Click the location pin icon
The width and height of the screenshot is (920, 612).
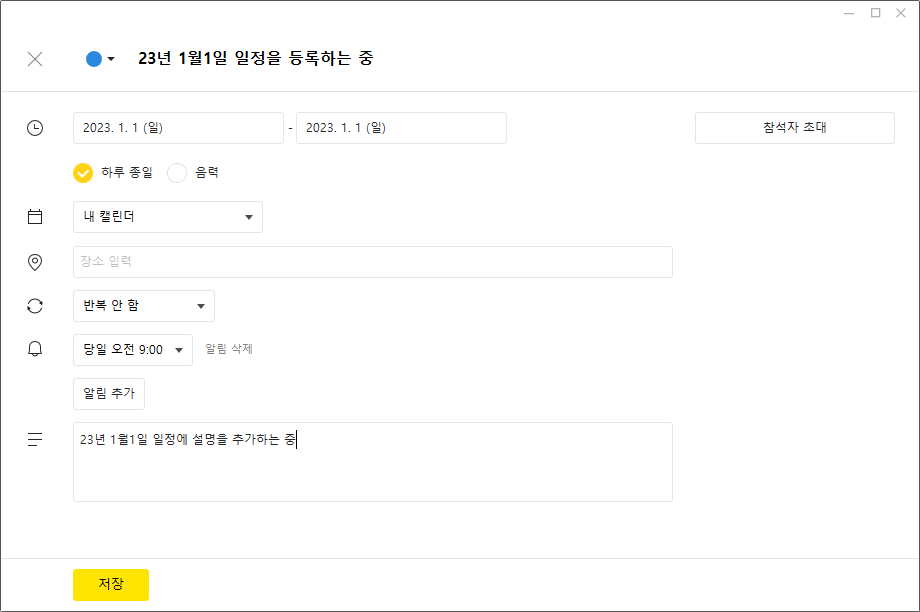click(35, 262)
